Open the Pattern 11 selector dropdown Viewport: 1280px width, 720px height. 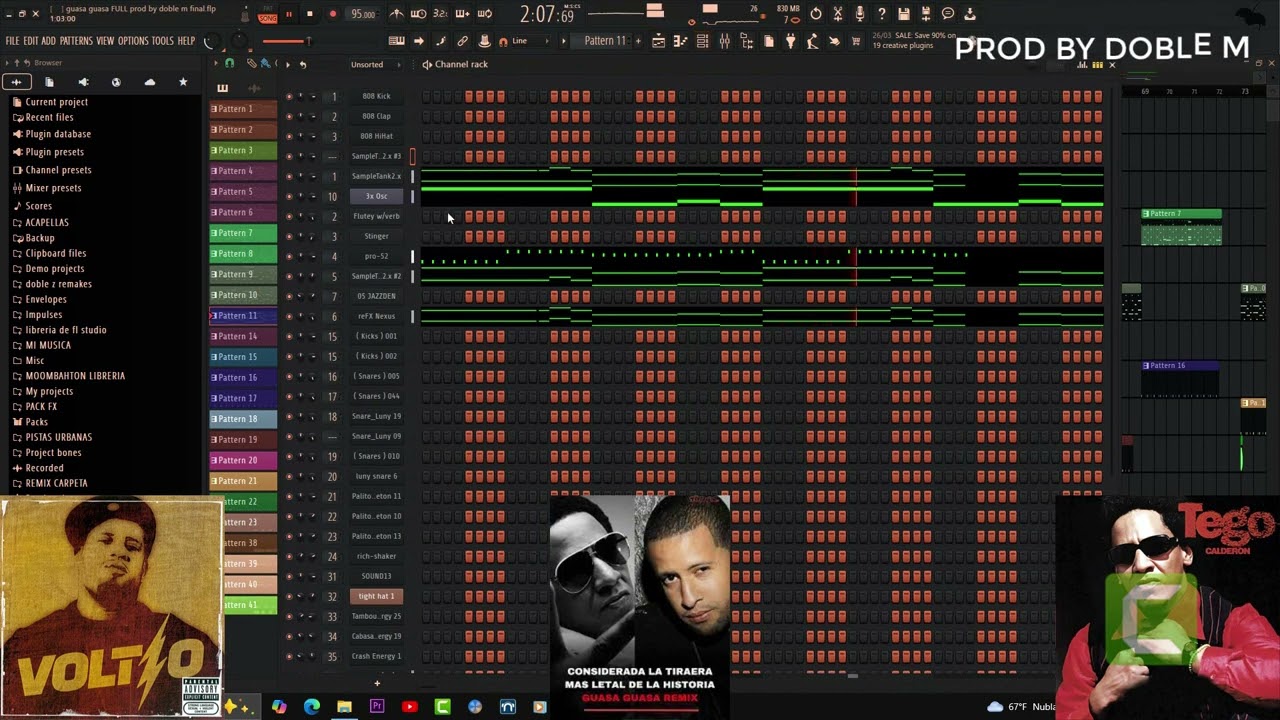606,41
